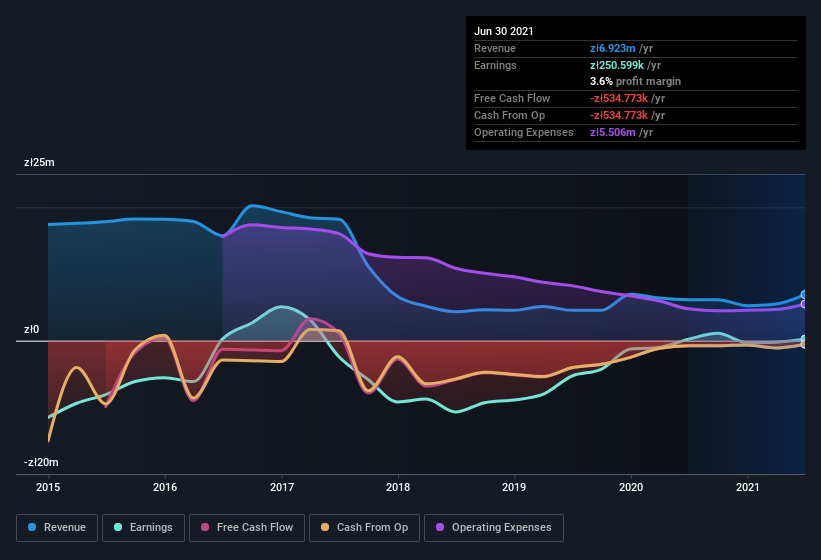
Task: Click the pink Free Cash Flow dot
Action: [x=205, y=527]
